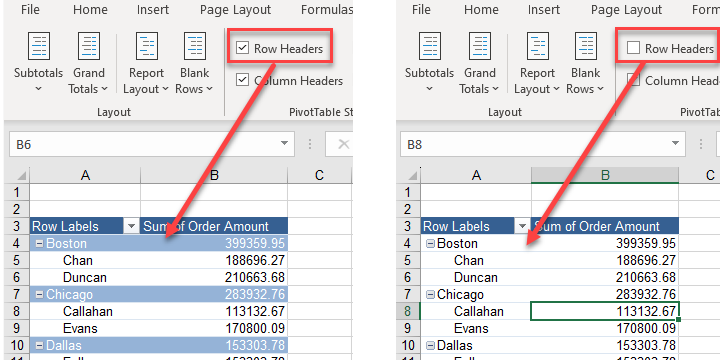720x360 pixels.
Task: Open Grand Totals menu in left window
Action: [x=88, y=62]
